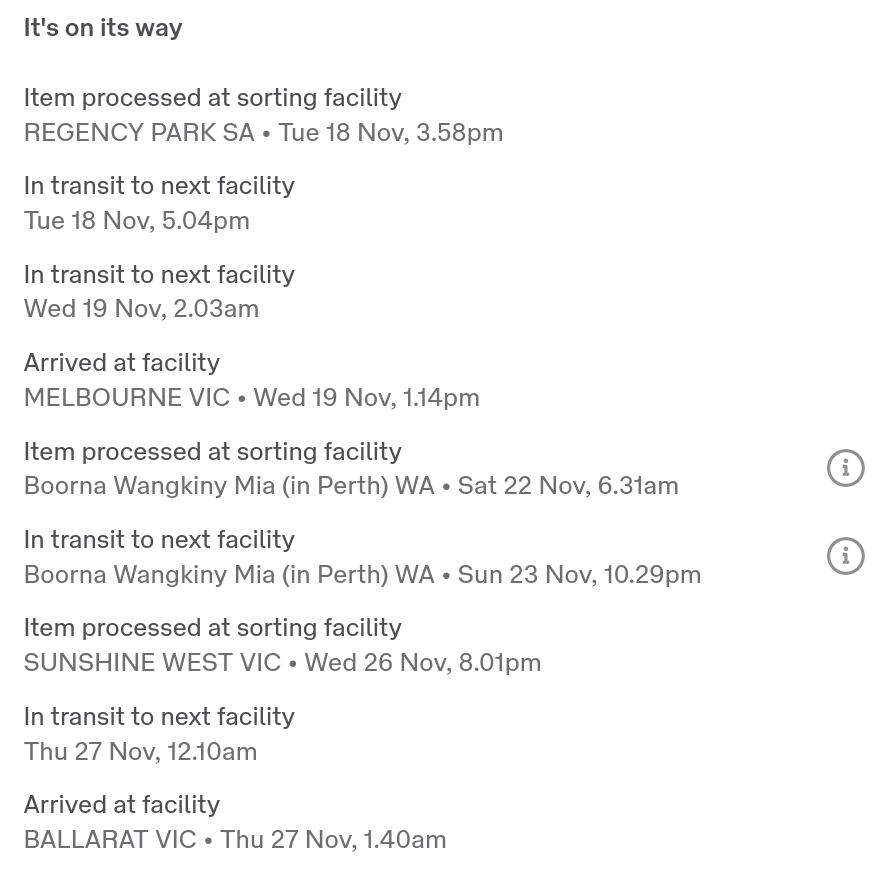Select the Thu 27 Nov 12.10am transit event
The height and width of the screenshot is (871, 889).
140,750
